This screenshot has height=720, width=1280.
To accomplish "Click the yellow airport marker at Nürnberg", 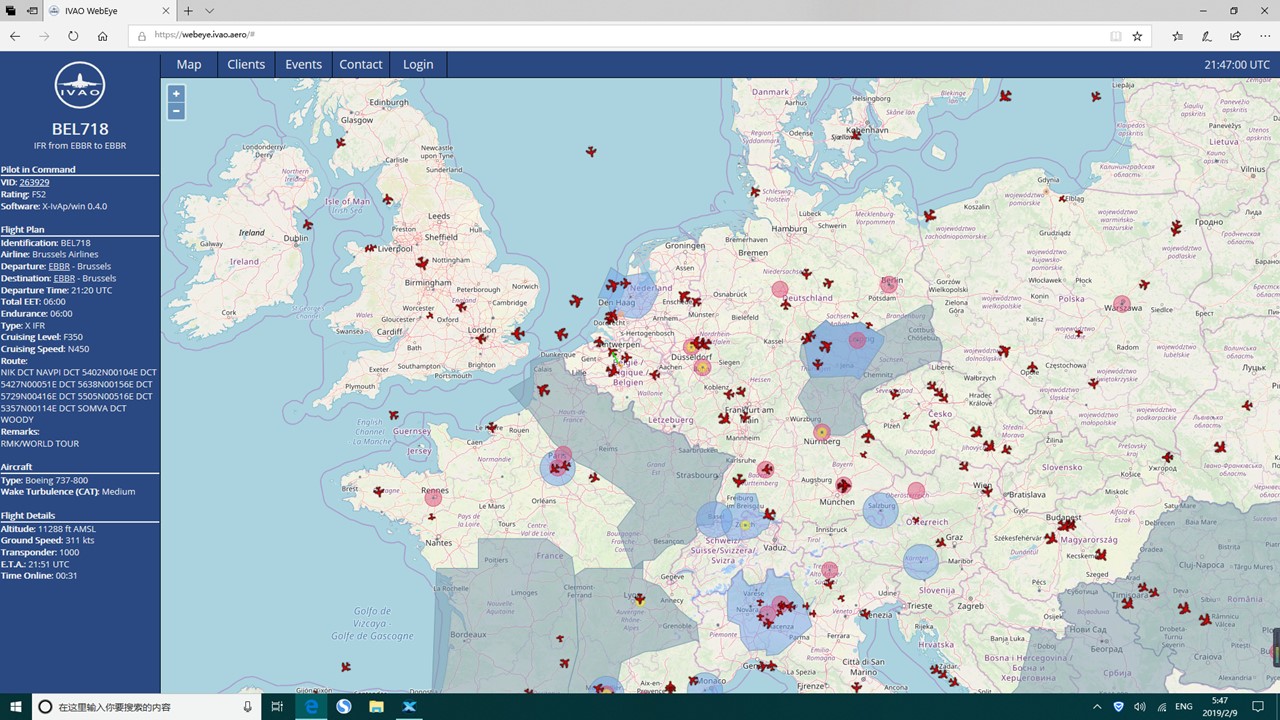I will [822, 432].
